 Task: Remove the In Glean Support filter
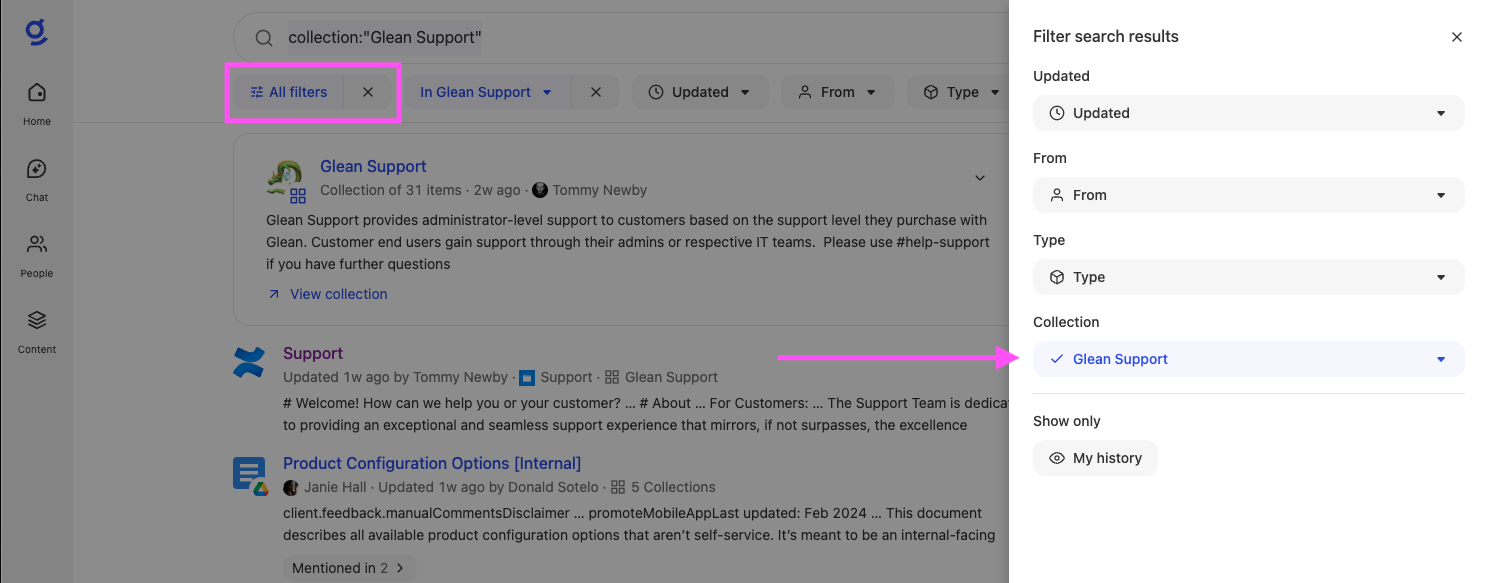point(596,92)
